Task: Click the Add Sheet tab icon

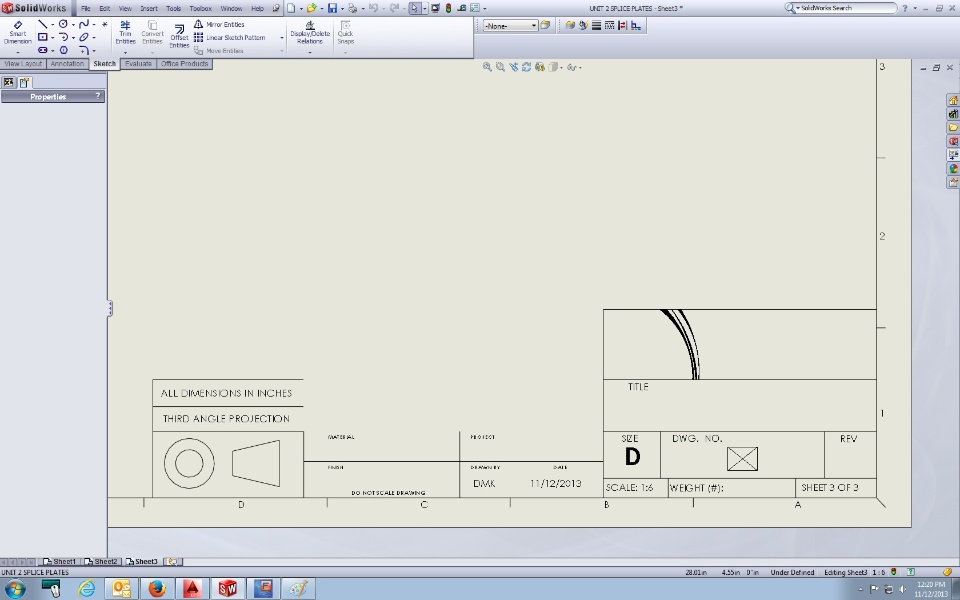Action: click(173, 561)
